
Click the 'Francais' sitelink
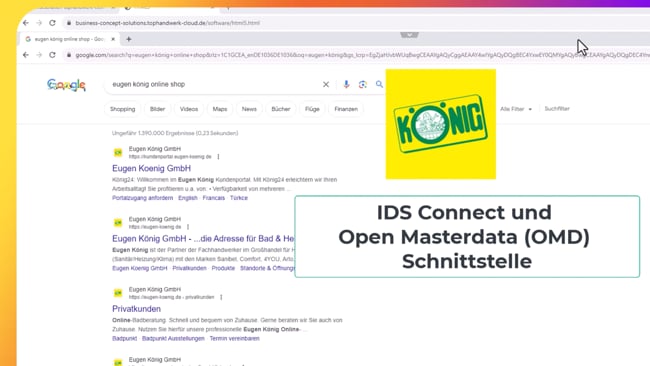[x=214, y=198]
